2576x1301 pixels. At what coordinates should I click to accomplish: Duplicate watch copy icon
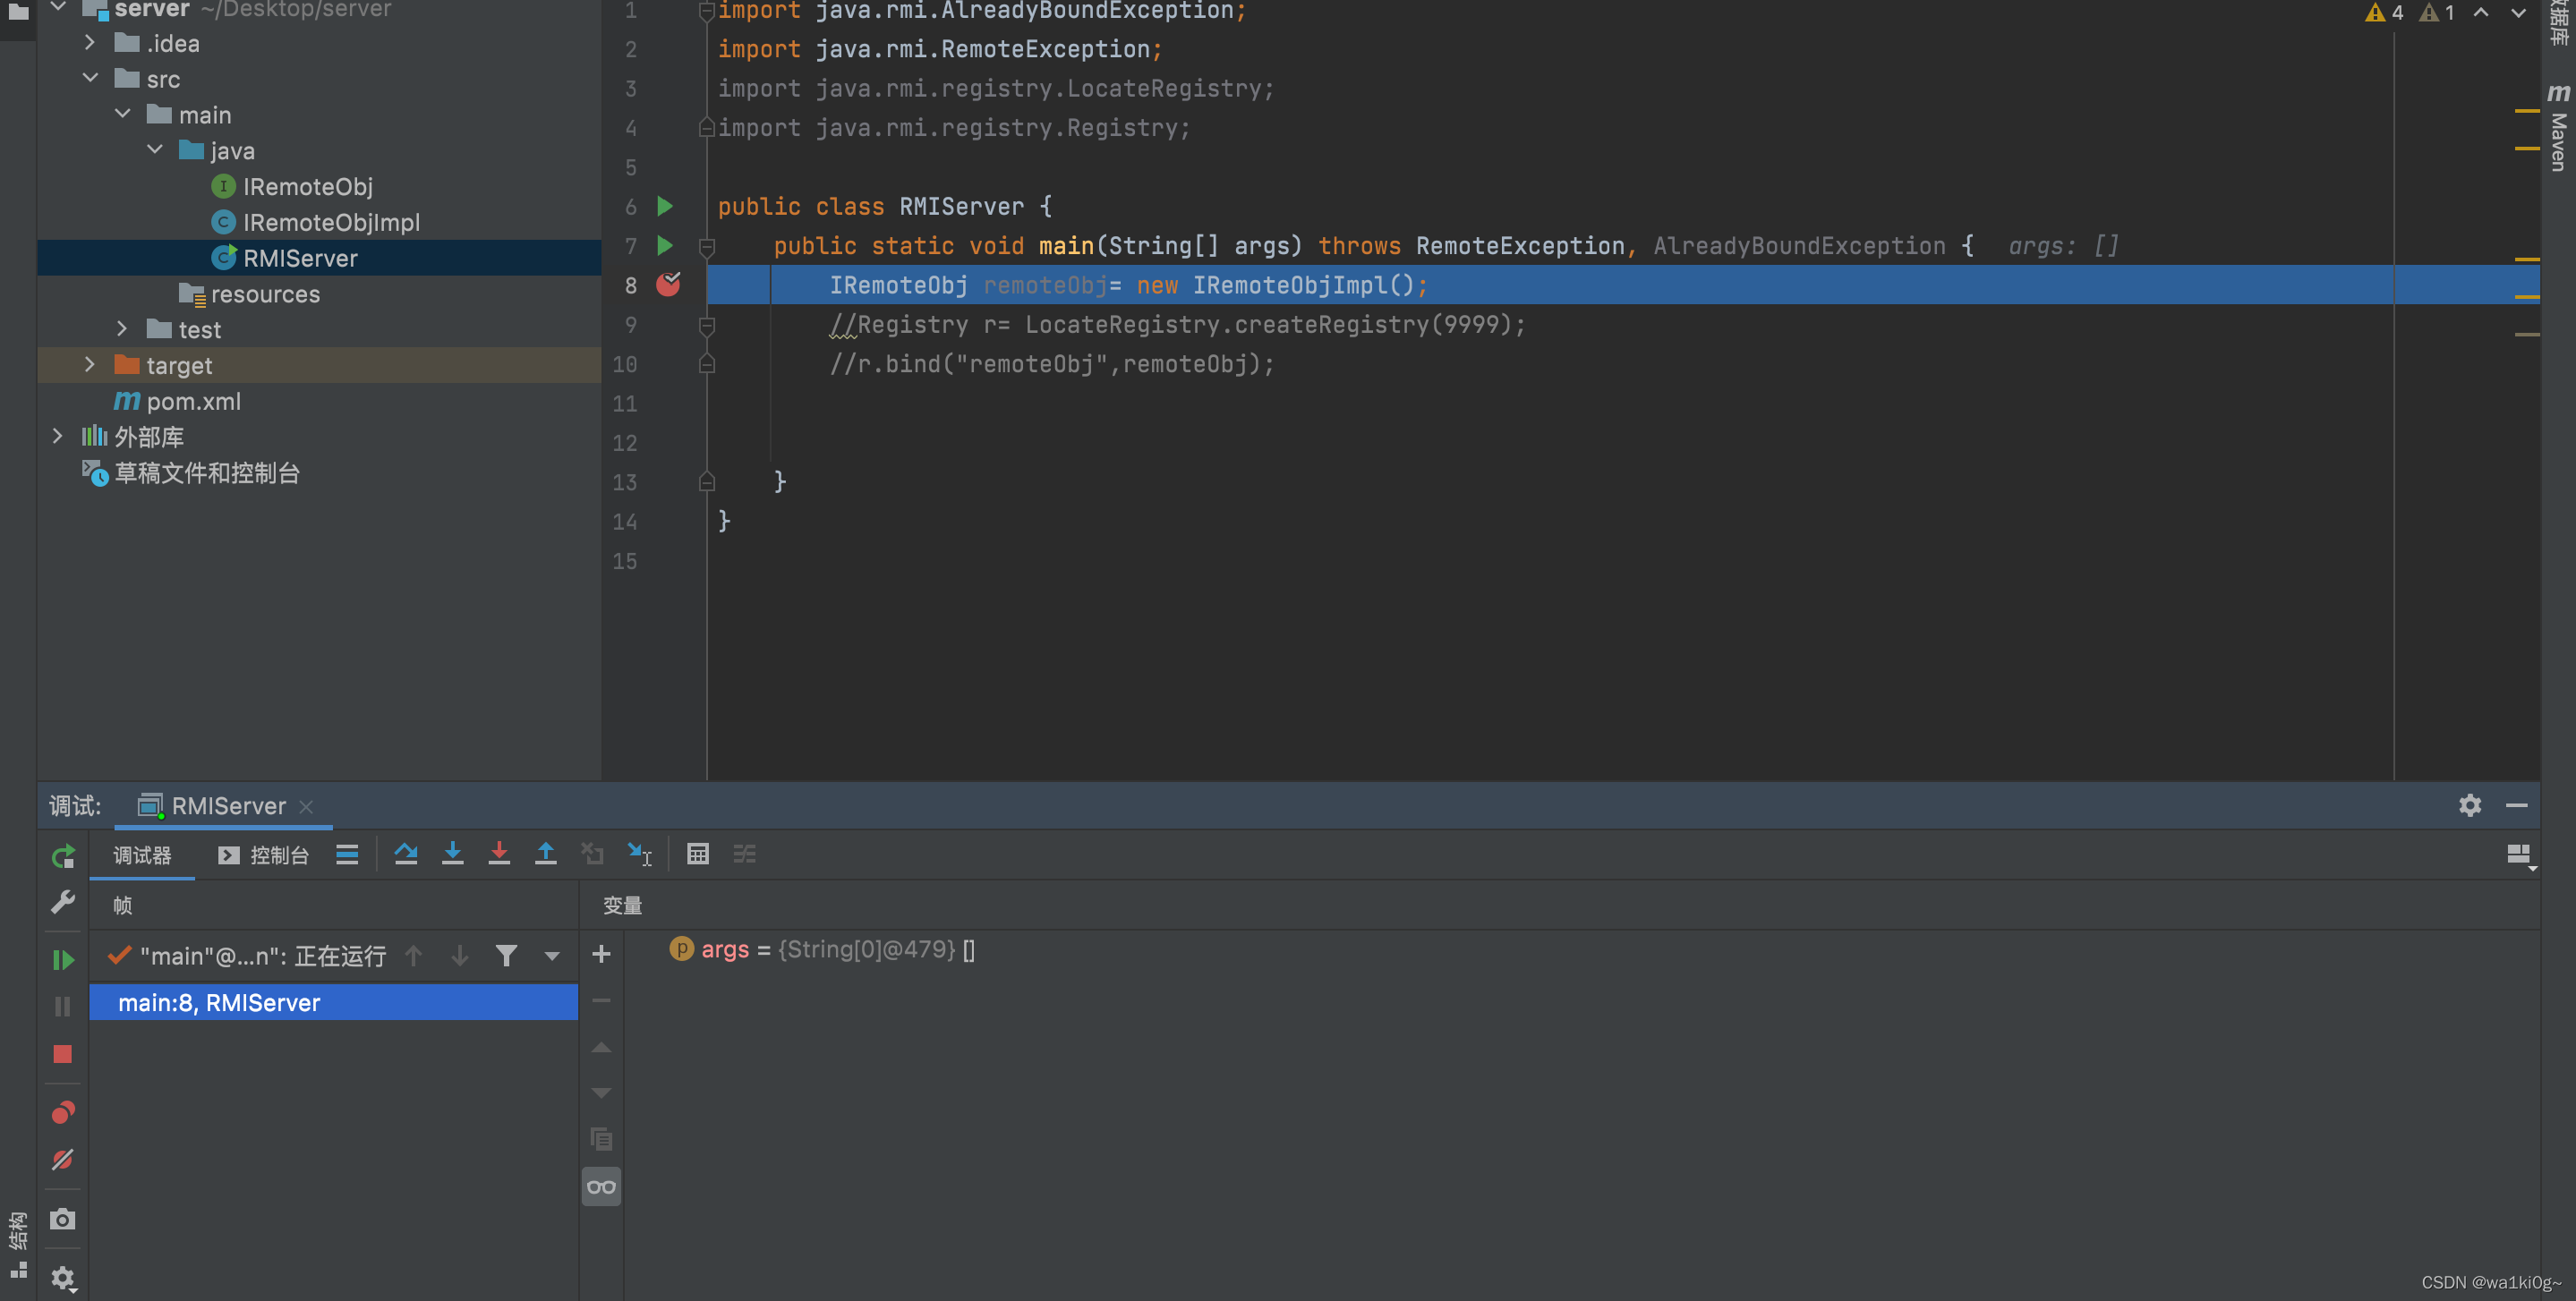pyautogui.click(x=601, y=1139)
